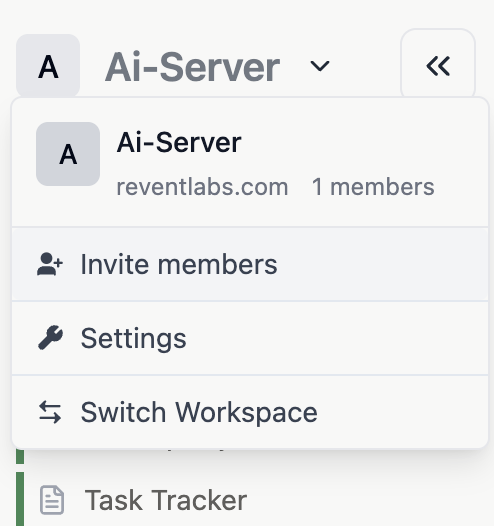Collapse the sidebar with the double-chevron button
494x526 pixels.
tap(438, 66)
